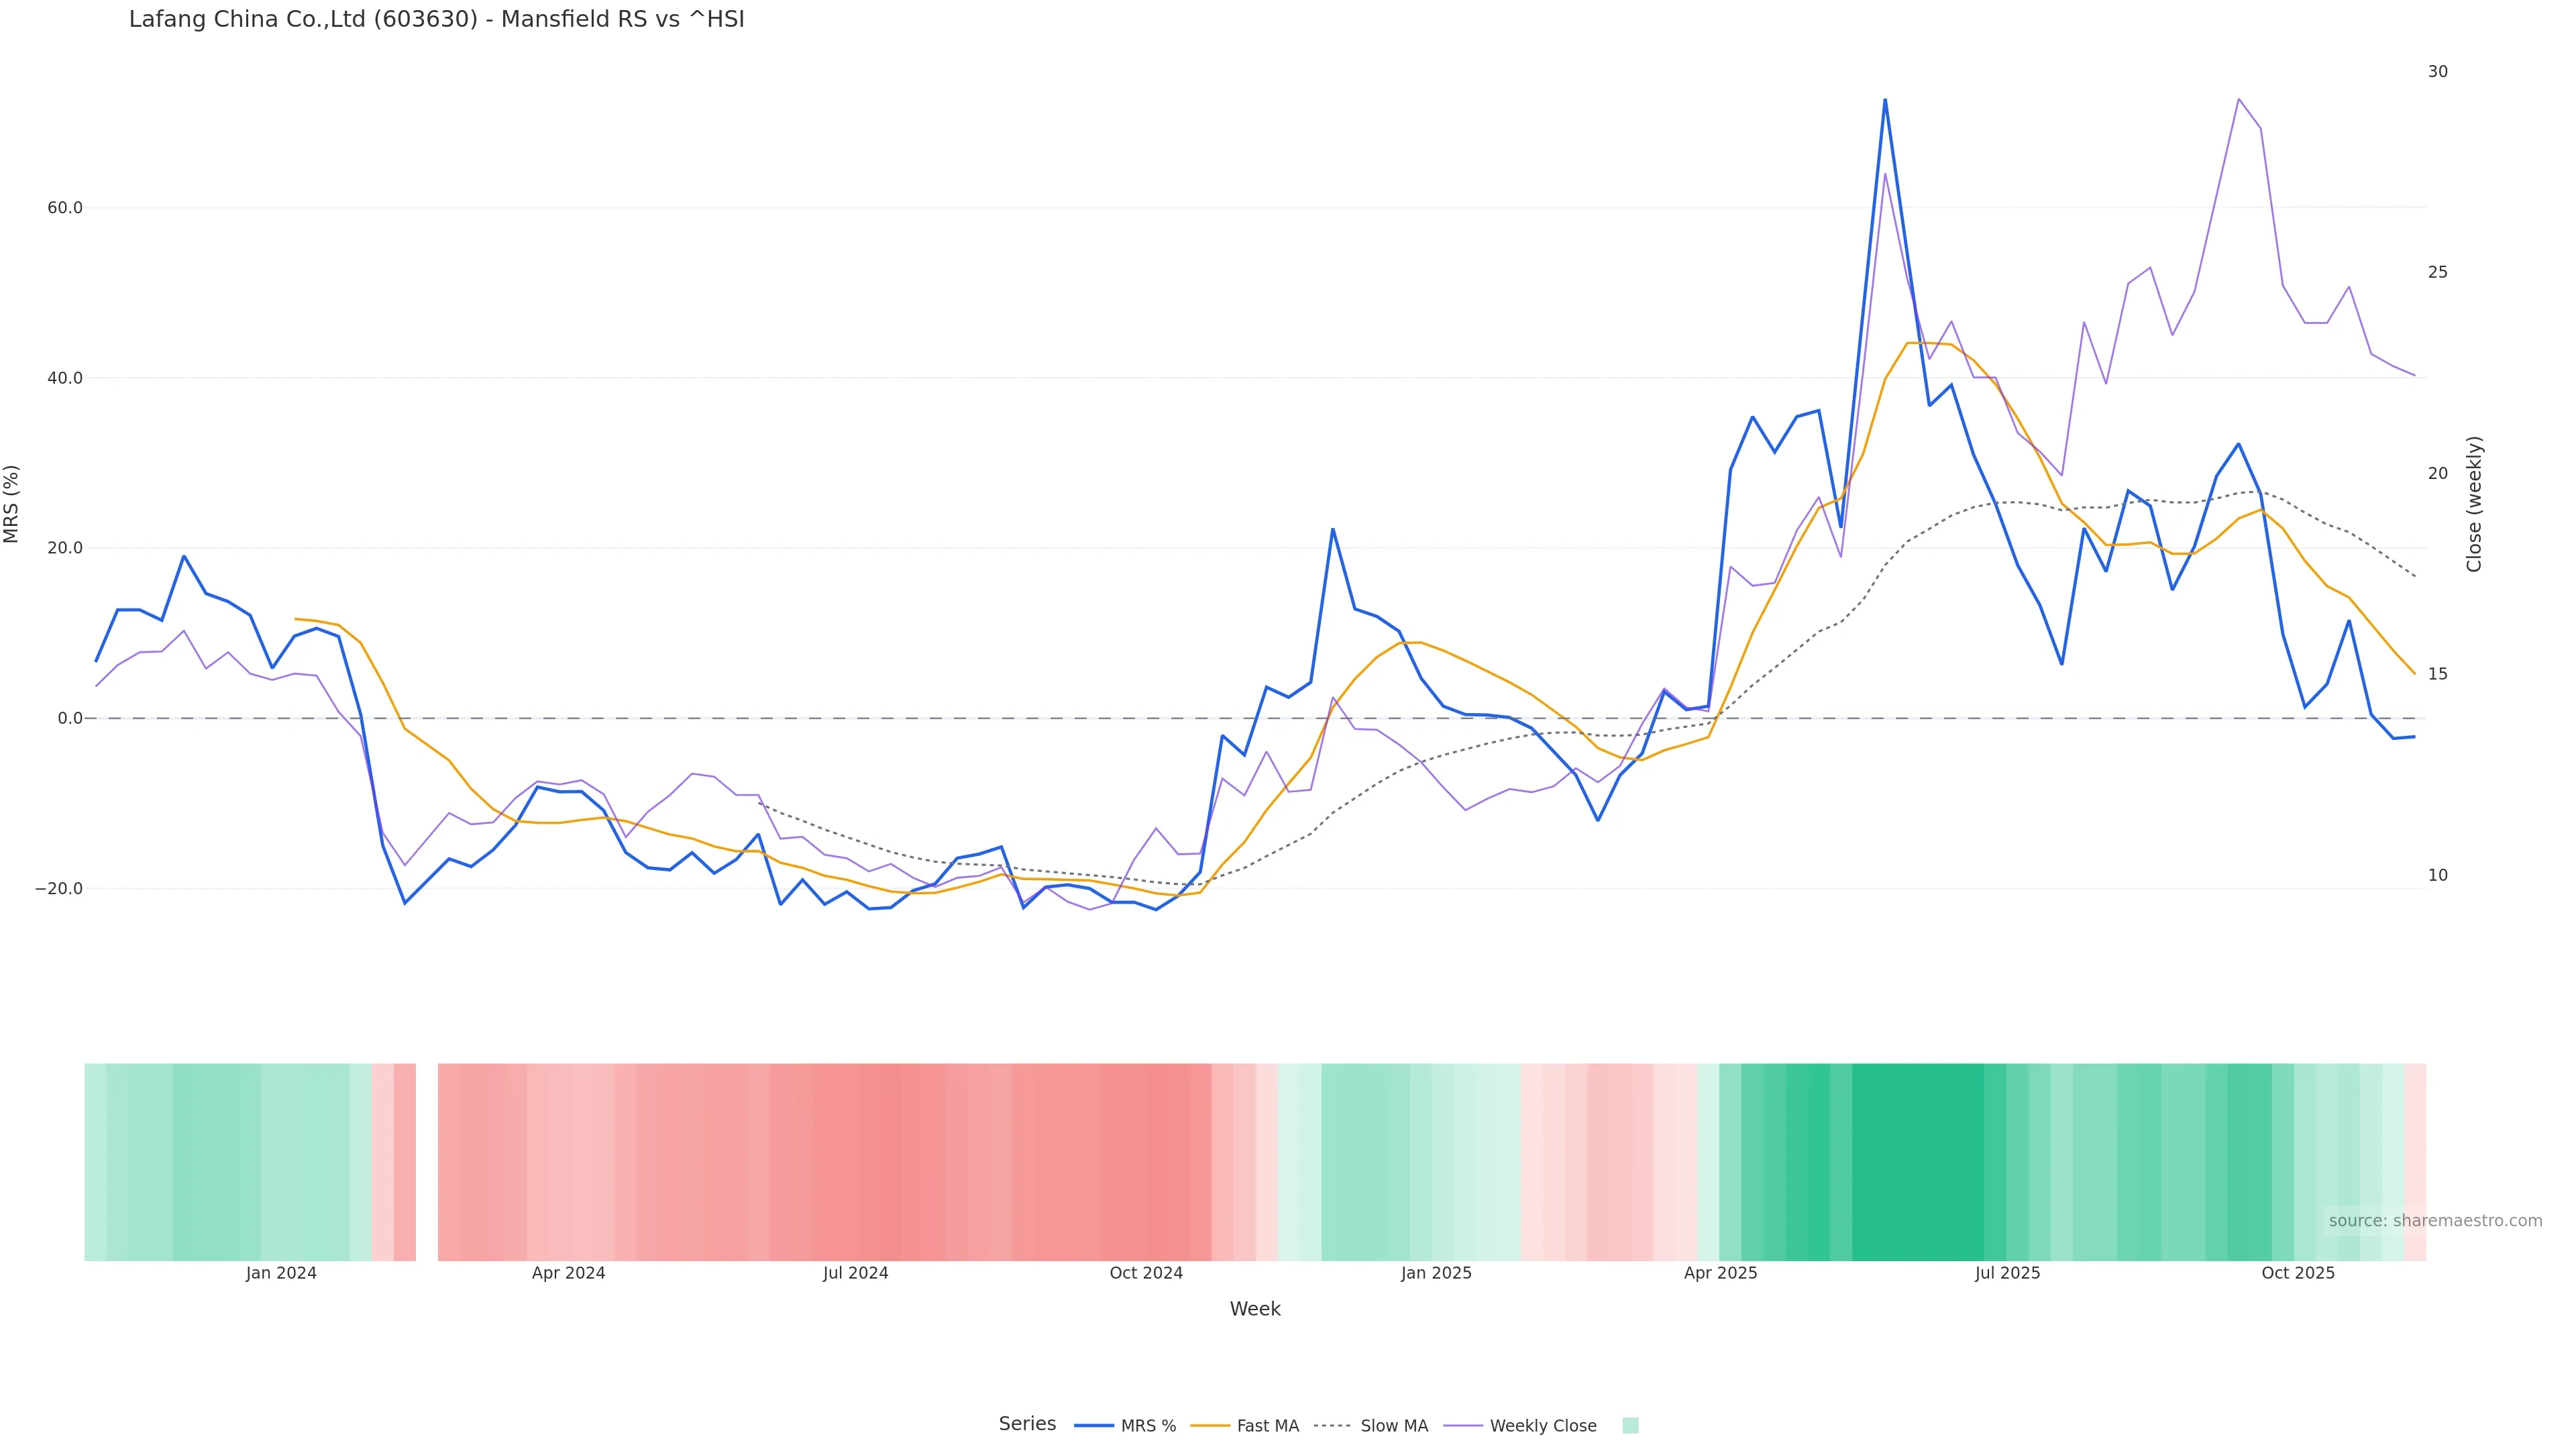Hide the Fast MA series via legend label
This screenshot has width=2576, height=1449.
[x=1267, y=1426]
